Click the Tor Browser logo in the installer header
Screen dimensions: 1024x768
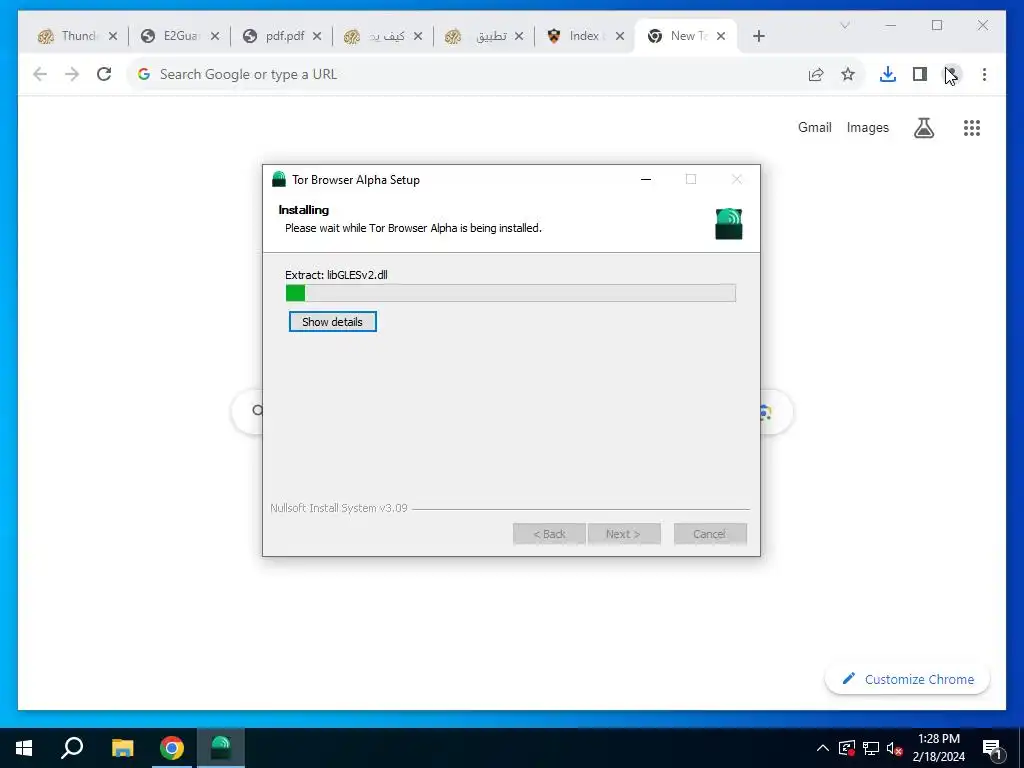pos(728,224)
